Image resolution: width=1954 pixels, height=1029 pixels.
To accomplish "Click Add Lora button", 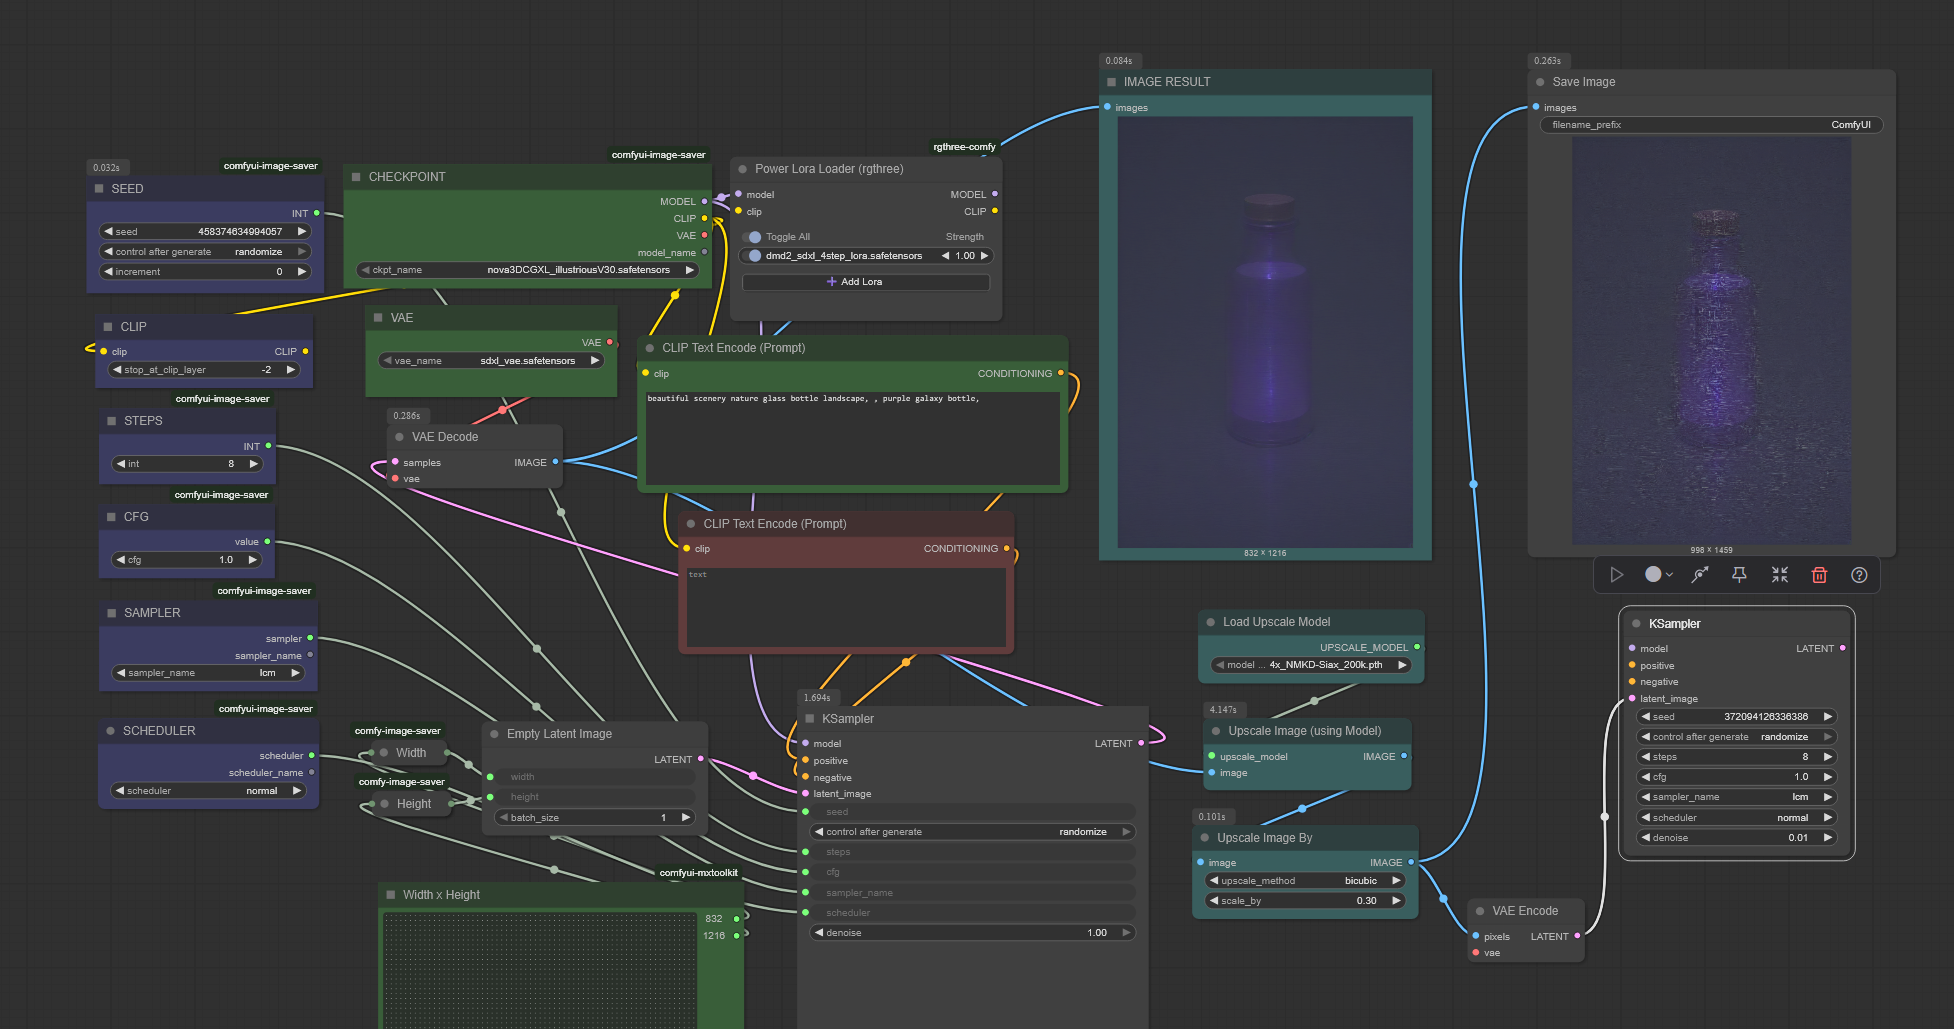I will coord(865,282).
